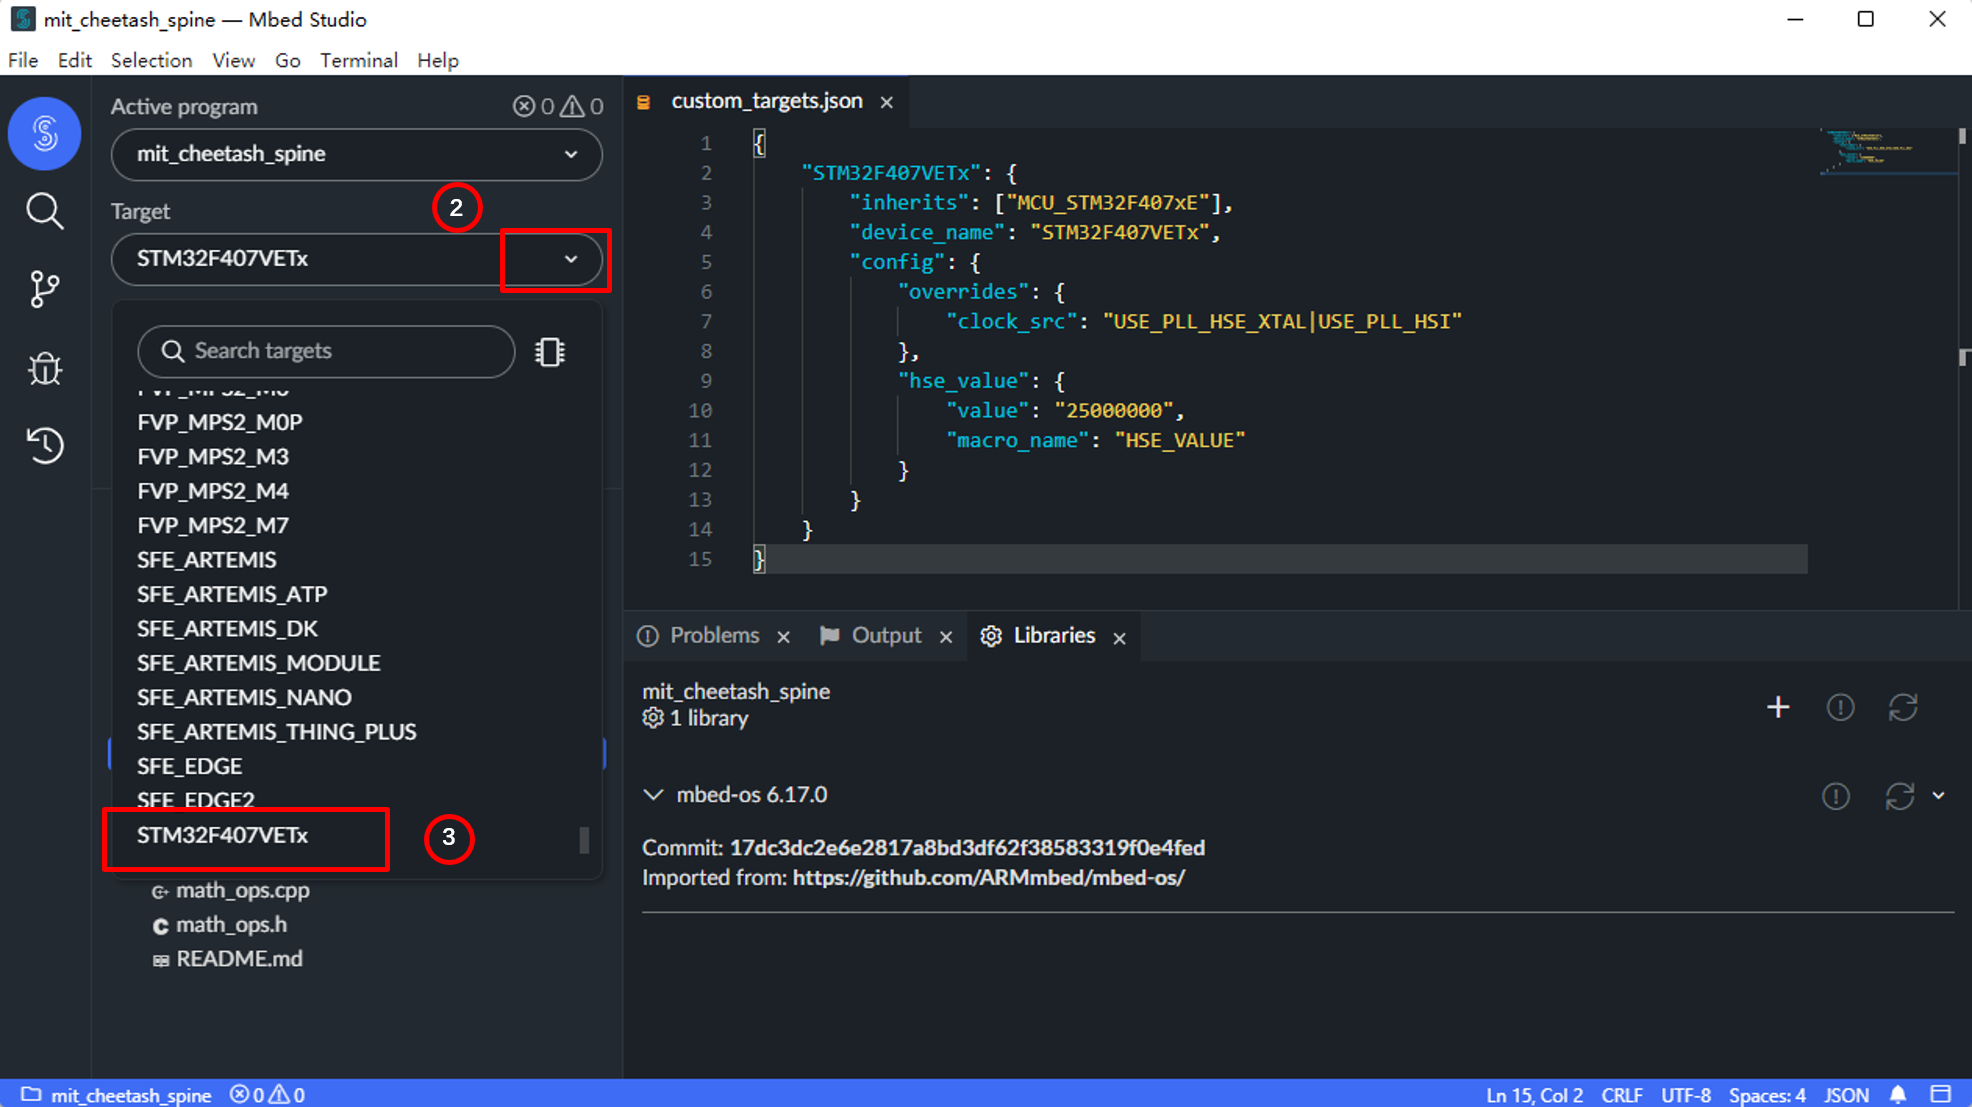Open the Search view in sidebar

[x=44, y=211]
